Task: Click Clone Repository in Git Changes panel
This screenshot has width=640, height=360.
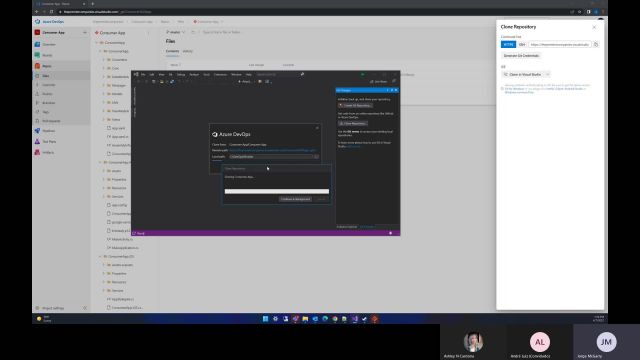Action: (x=353, y=123)
